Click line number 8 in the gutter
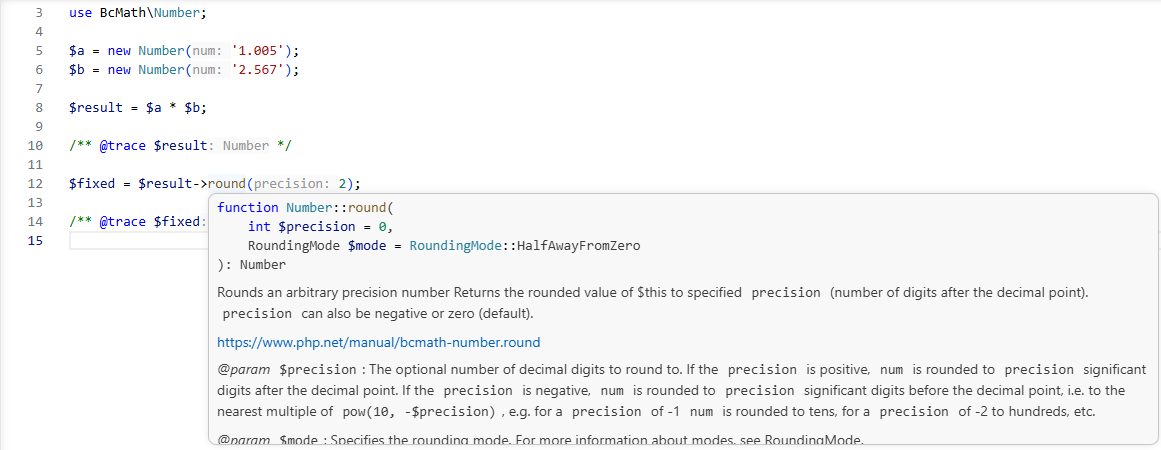The image size is (1161, 450). pos(39,108)
